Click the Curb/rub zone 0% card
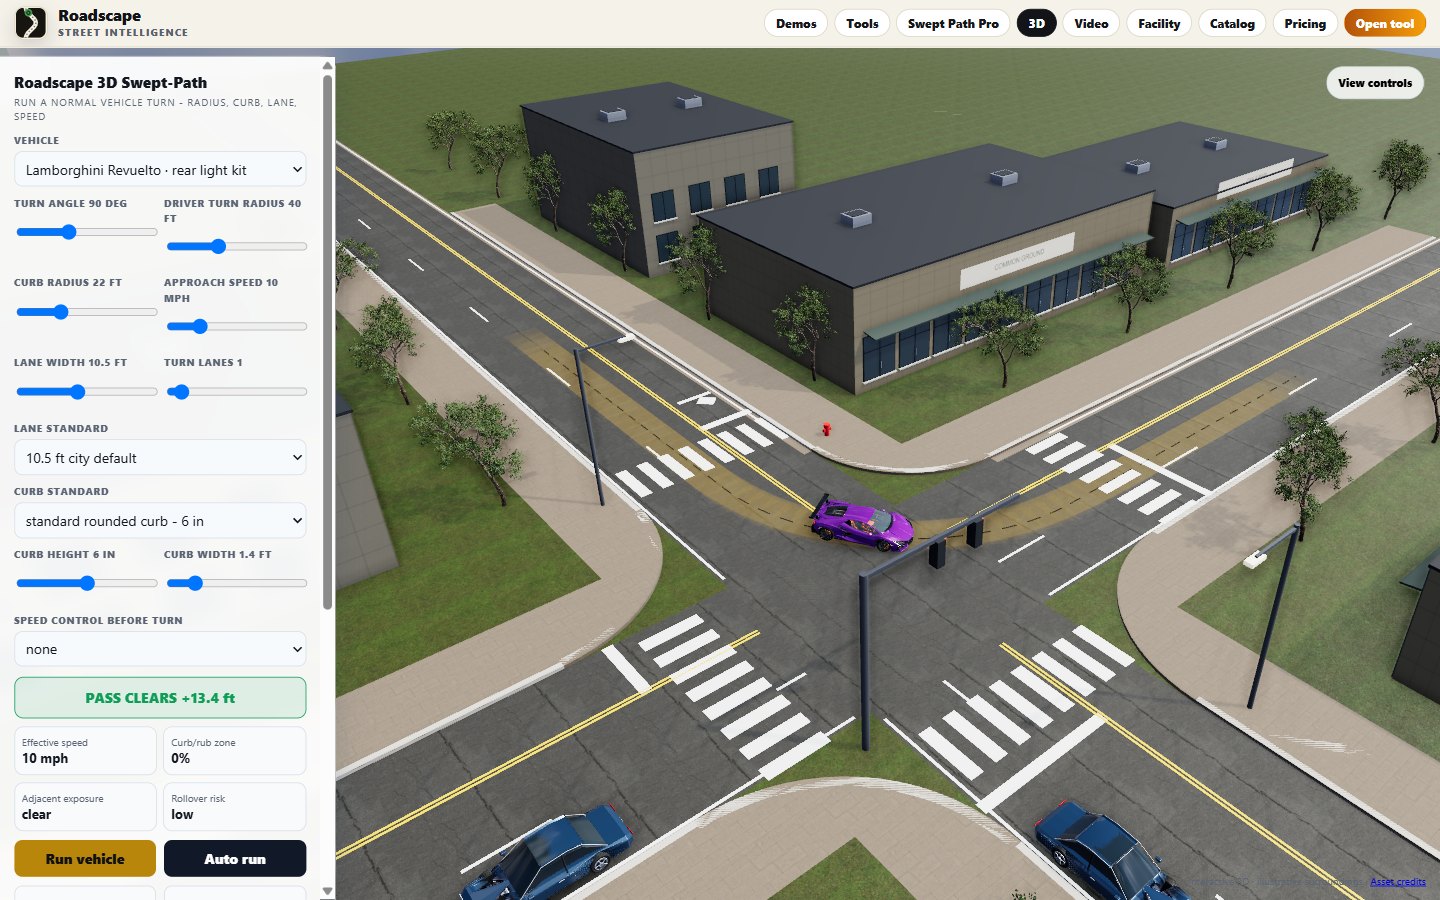Screen dimensions: 1440x900 pos(235,750)
